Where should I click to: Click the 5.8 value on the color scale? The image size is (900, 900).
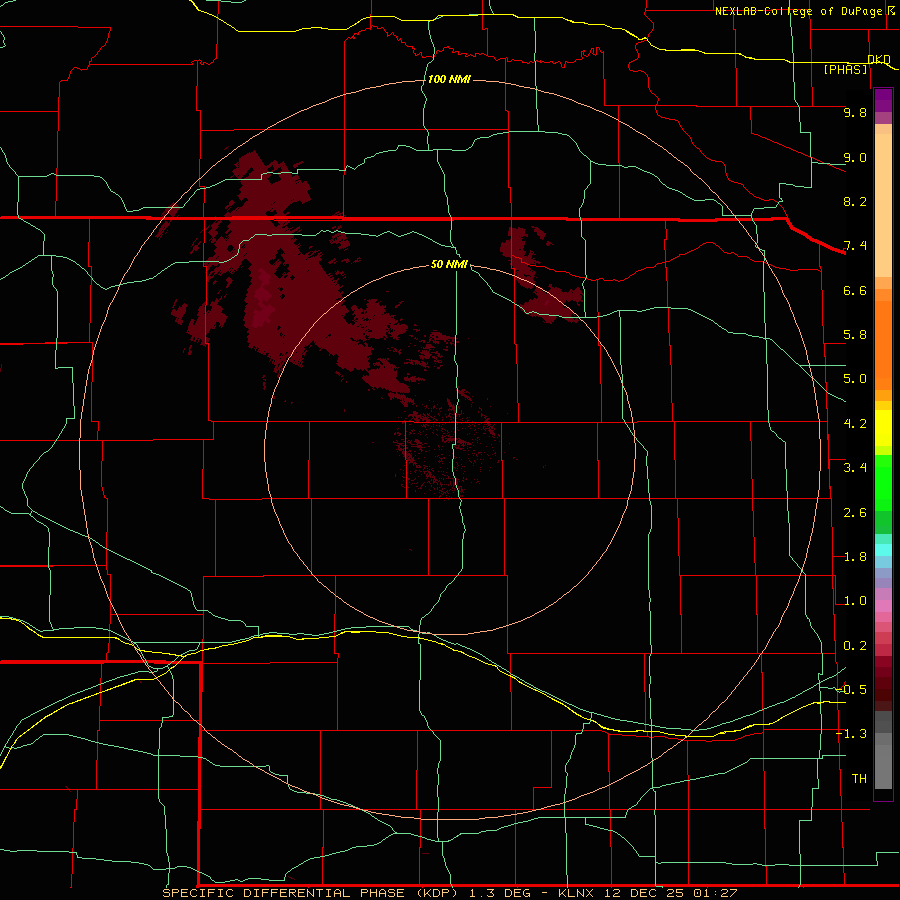(855, 335)
